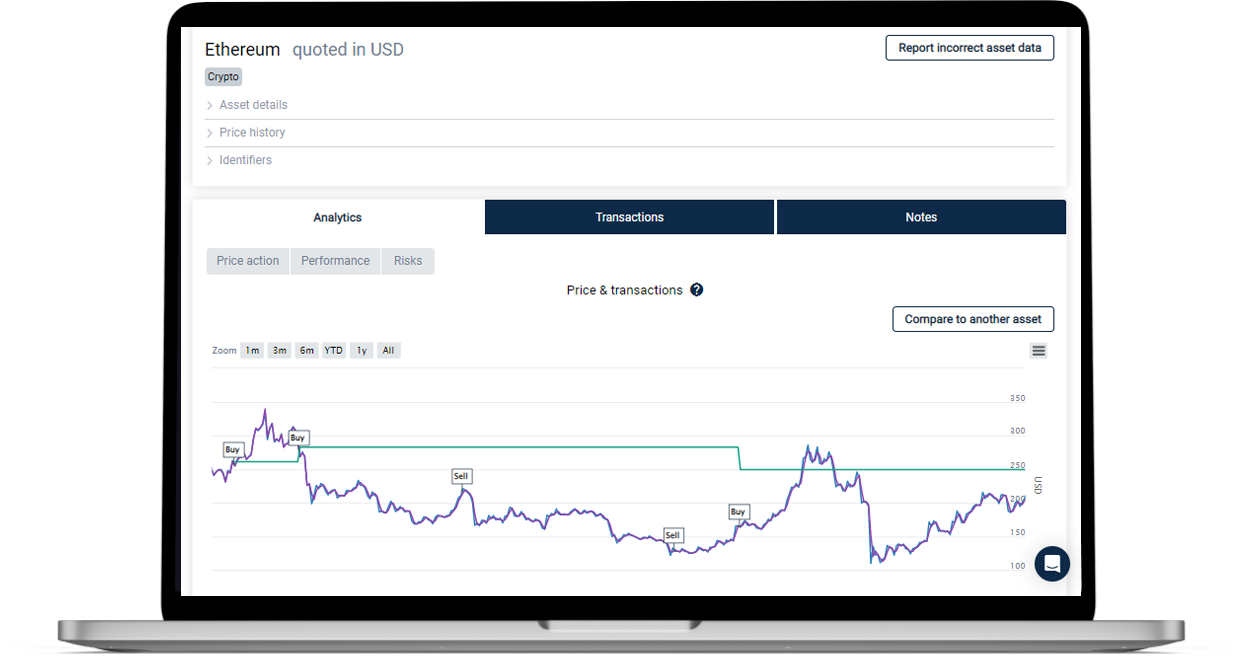
Task: Open the help icon beside Price & transactions
Action: pos(697,290)
